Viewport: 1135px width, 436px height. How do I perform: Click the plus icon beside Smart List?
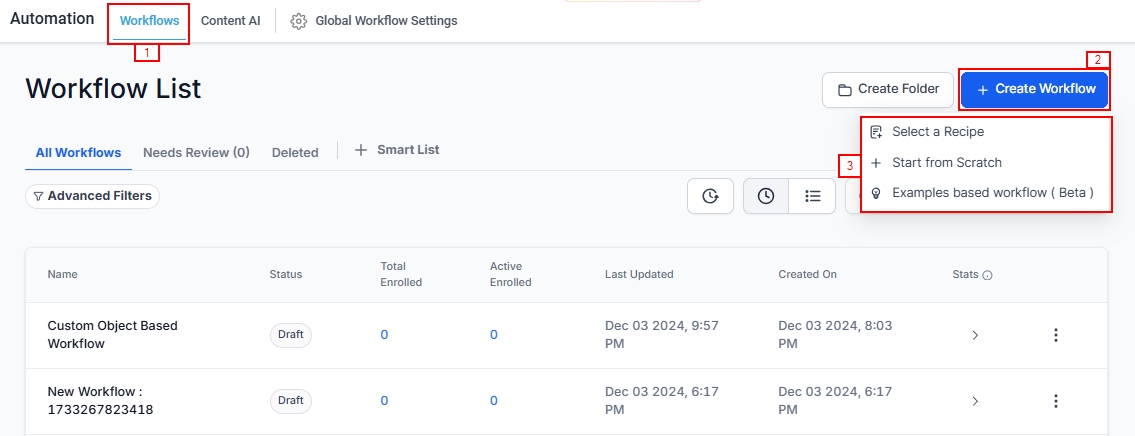pyautogui.click(x=361, y=150)
